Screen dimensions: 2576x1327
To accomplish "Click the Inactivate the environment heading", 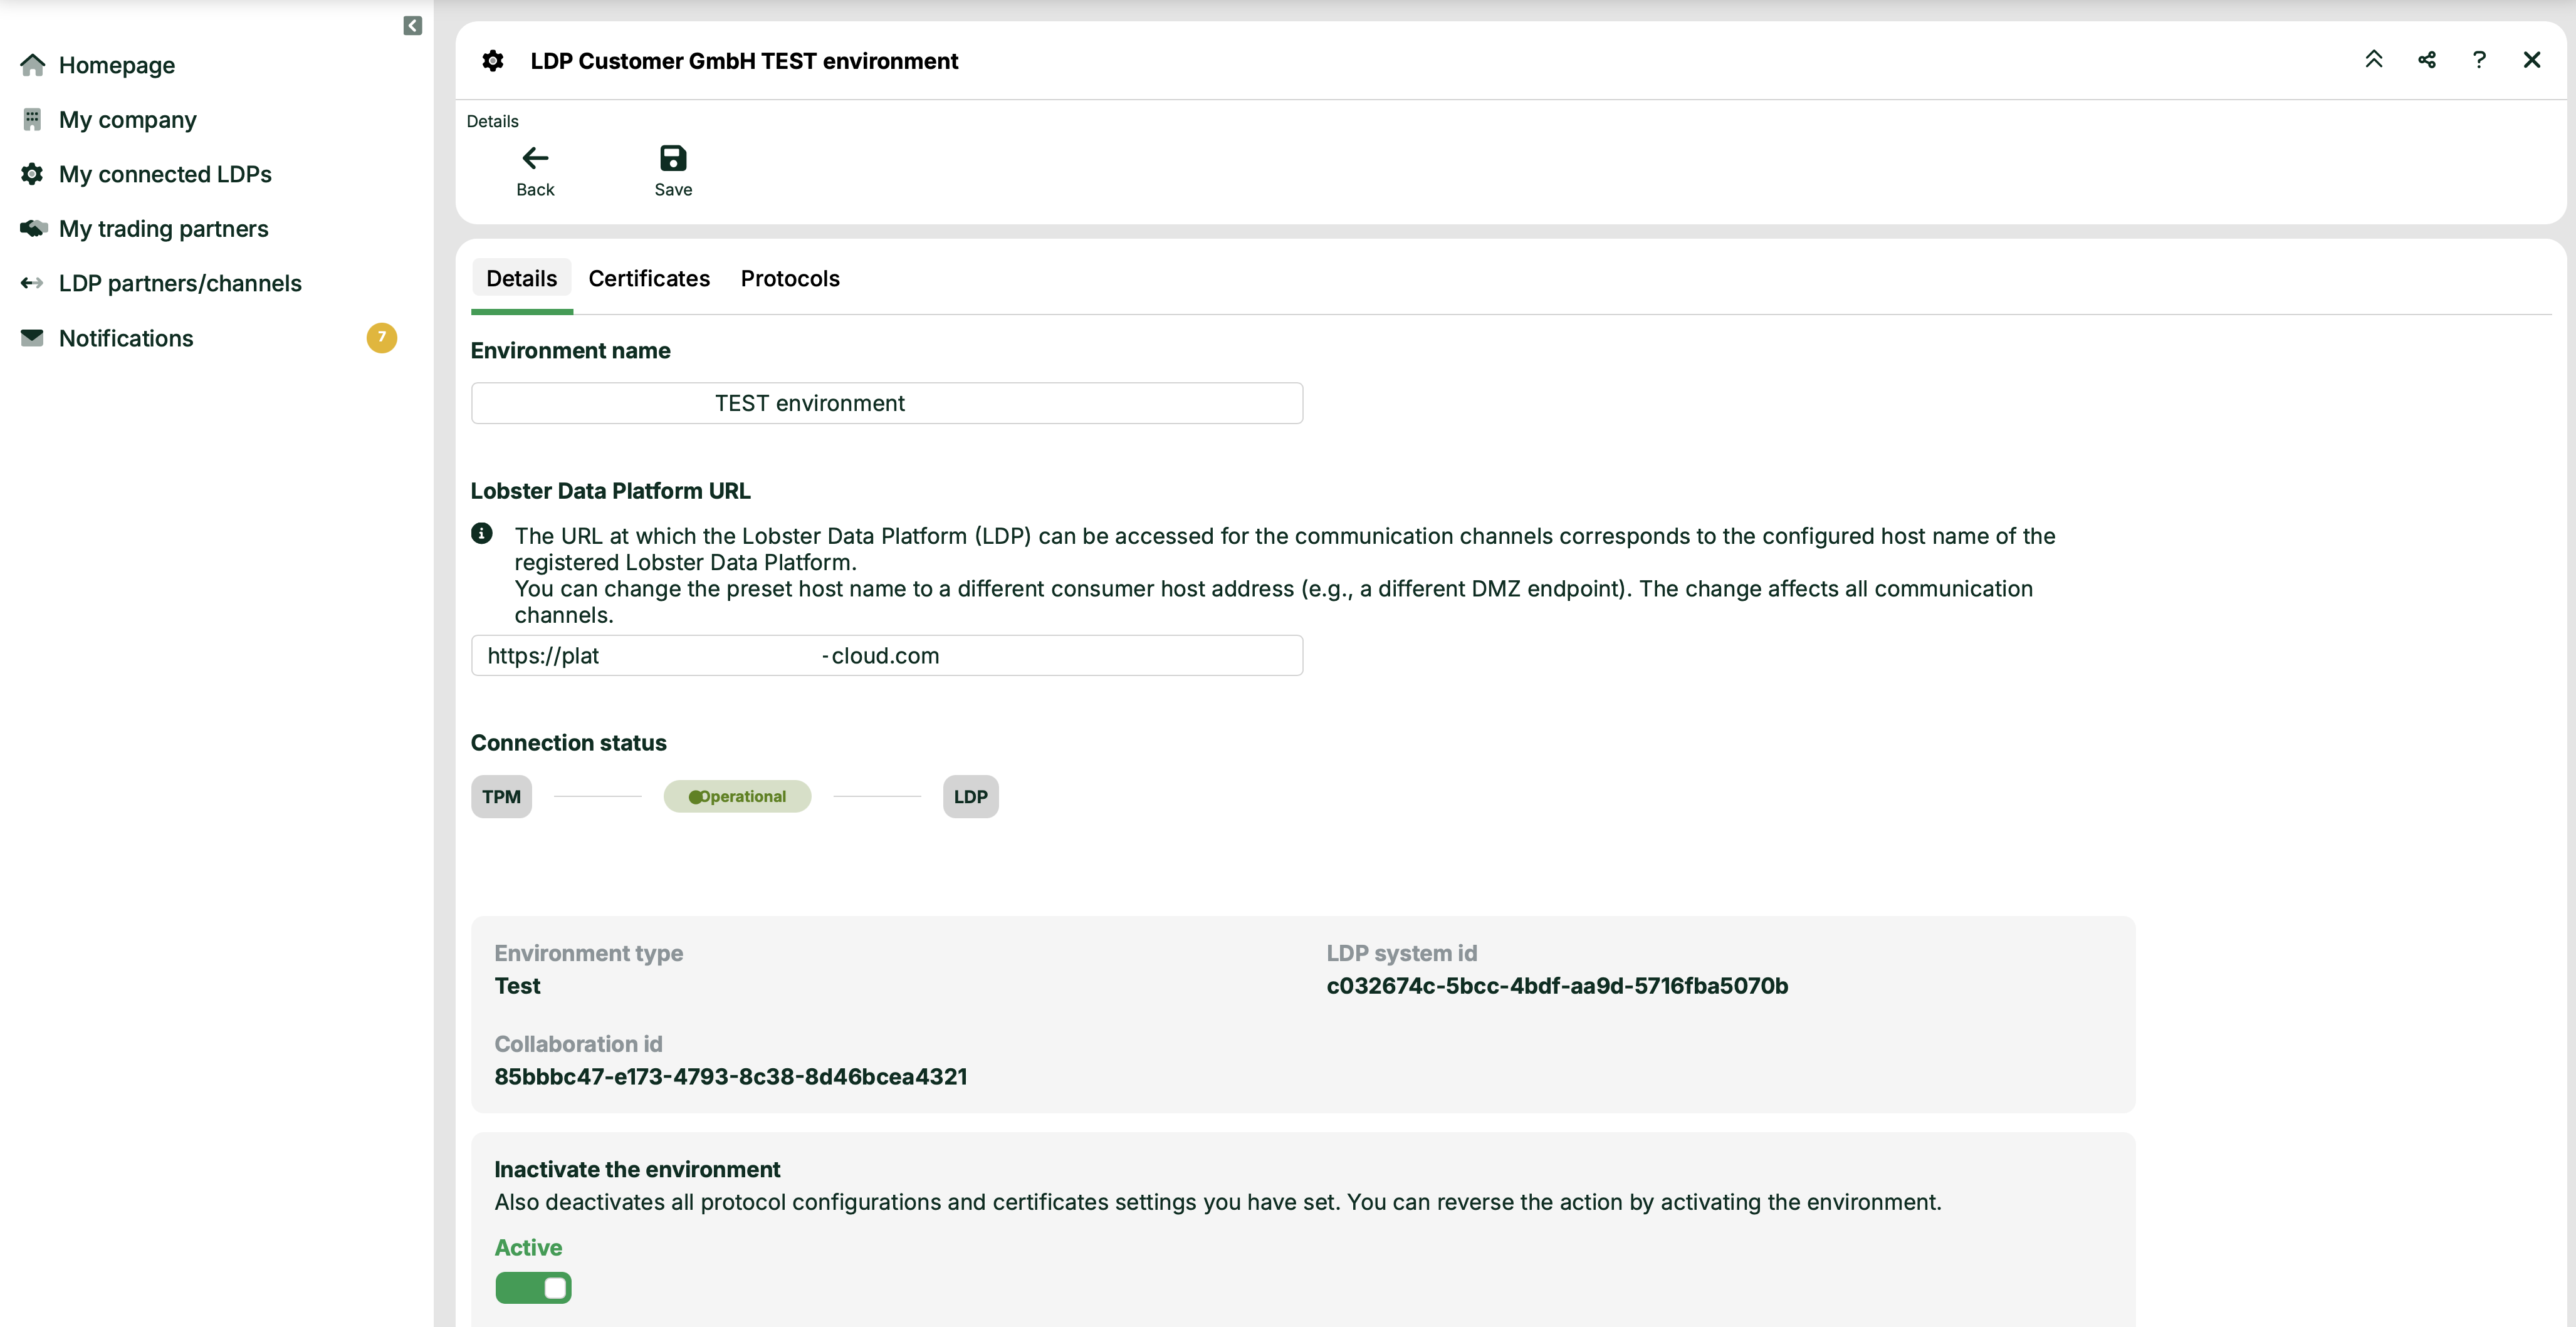I will (x=637, y=1170).
